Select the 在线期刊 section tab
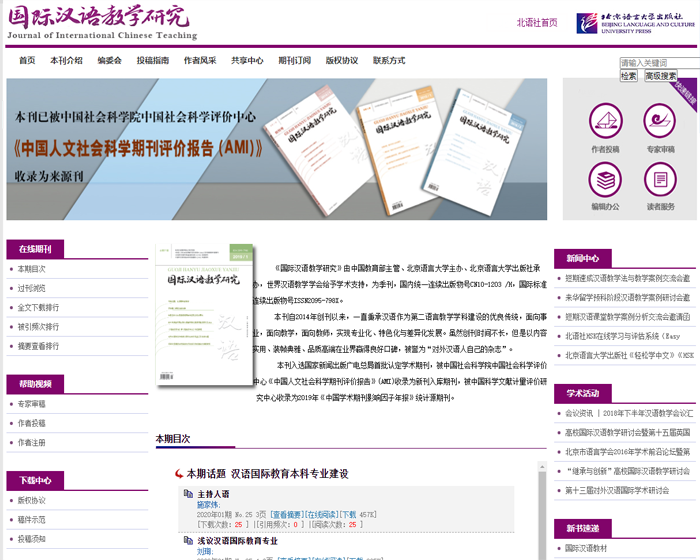The height and width of the screenshot is (560, 700). pos(35,249)
